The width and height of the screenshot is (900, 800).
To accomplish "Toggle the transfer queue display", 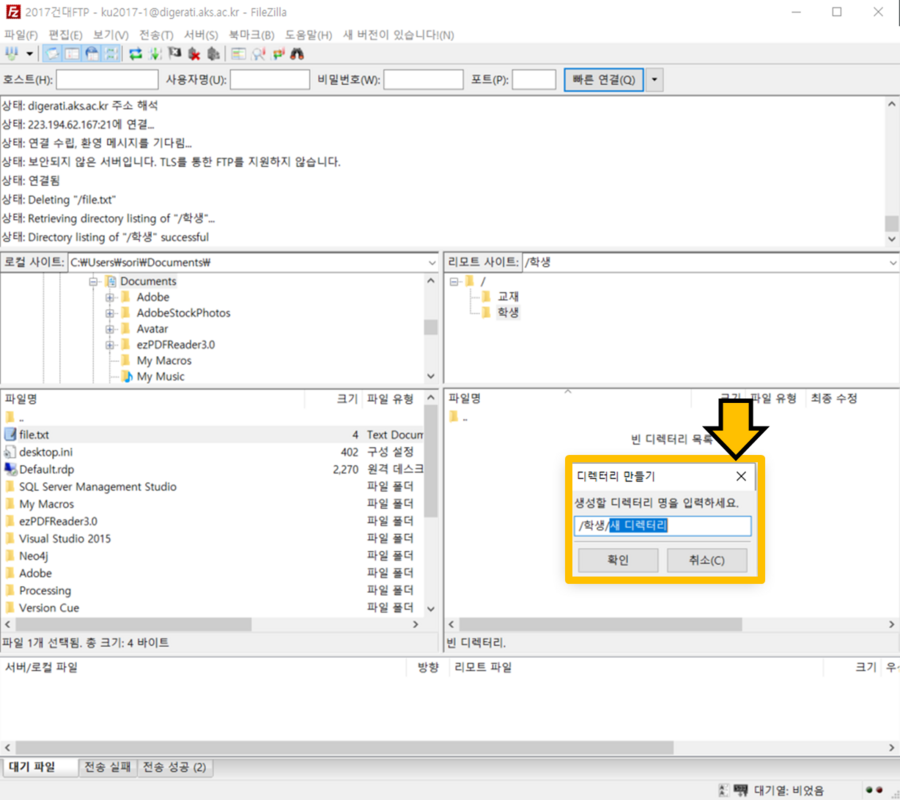I will pos(109,53).
